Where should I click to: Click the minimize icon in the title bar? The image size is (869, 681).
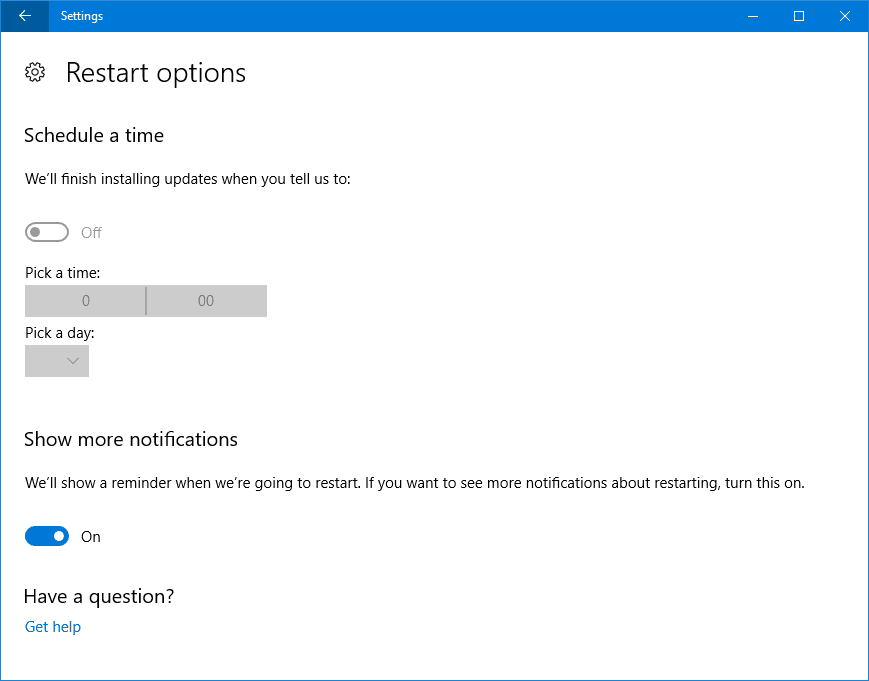tap(751, 16)
